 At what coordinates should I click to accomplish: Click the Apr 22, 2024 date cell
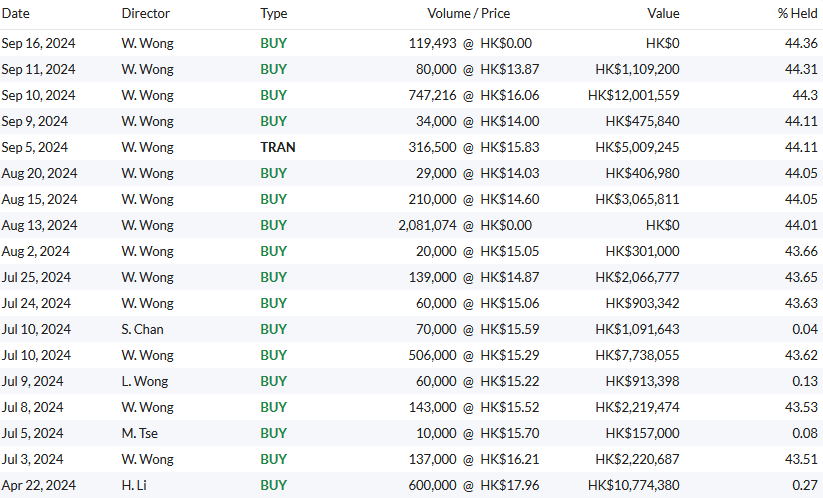(37, 485)
